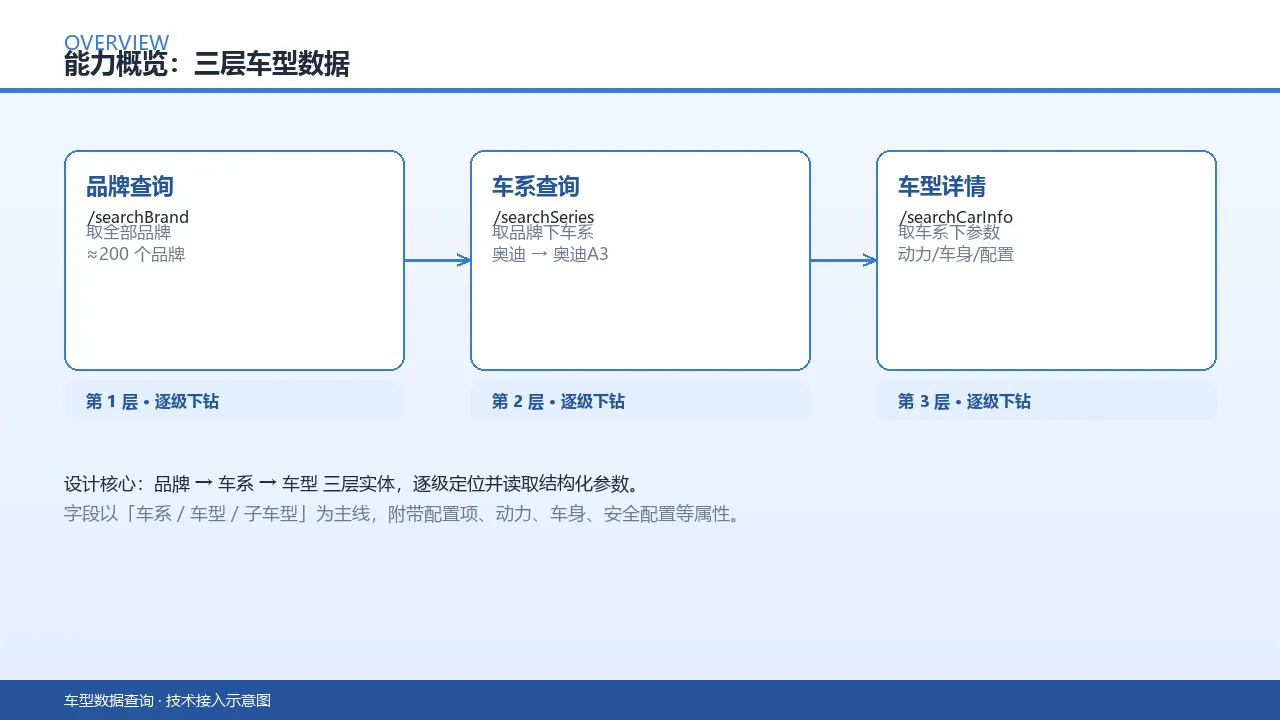
Task: Click the 车系查询 card heading
Action: (536, 186)
